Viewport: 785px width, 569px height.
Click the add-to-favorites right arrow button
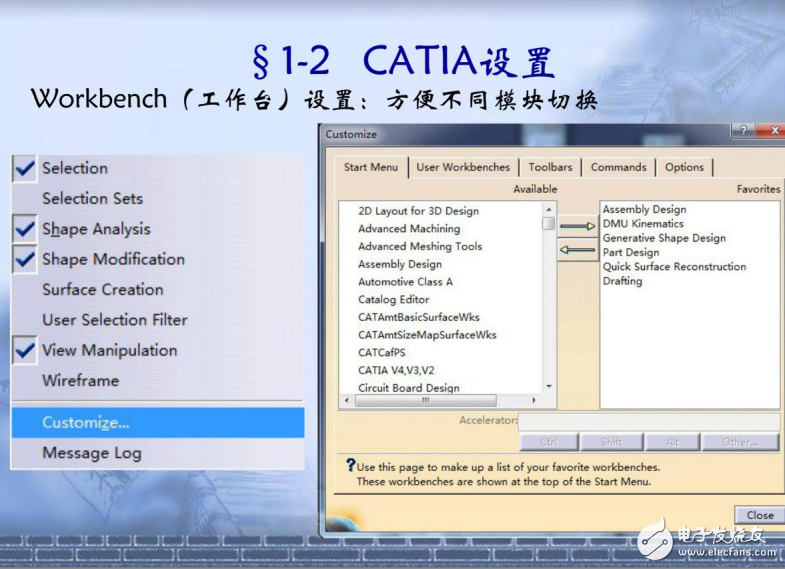click(577, 226)
